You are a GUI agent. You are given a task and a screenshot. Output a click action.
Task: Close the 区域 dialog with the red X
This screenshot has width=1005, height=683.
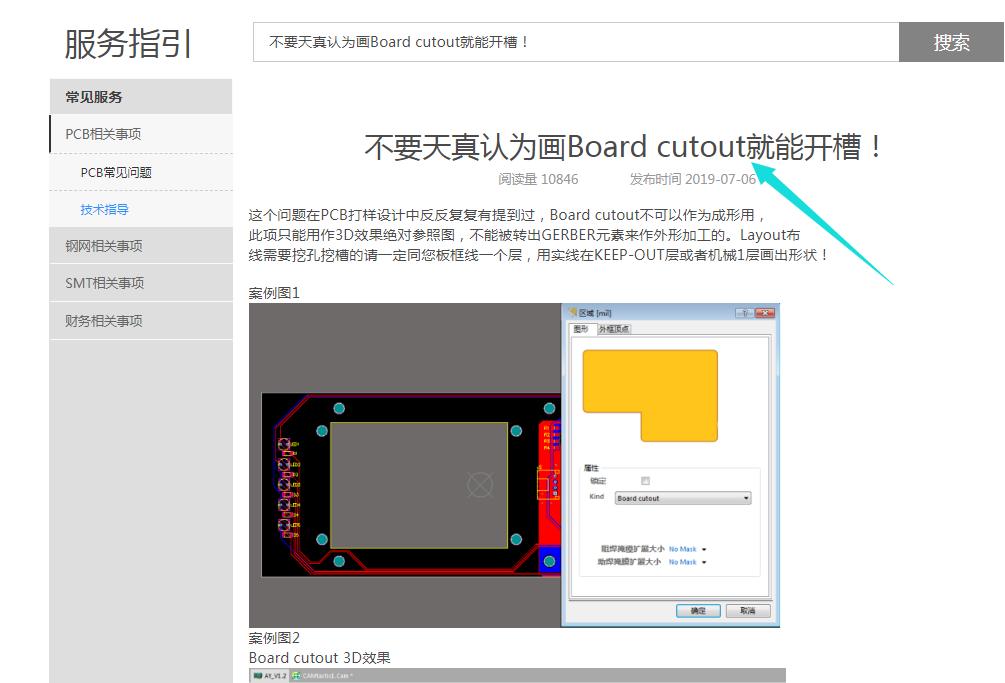tap(765, 313)
